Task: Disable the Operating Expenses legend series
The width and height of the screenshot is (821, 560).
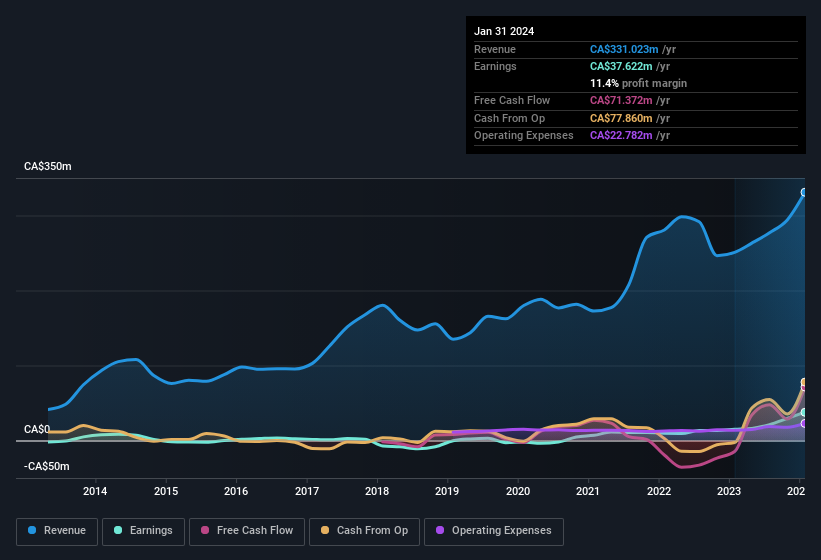Action: 493,530
